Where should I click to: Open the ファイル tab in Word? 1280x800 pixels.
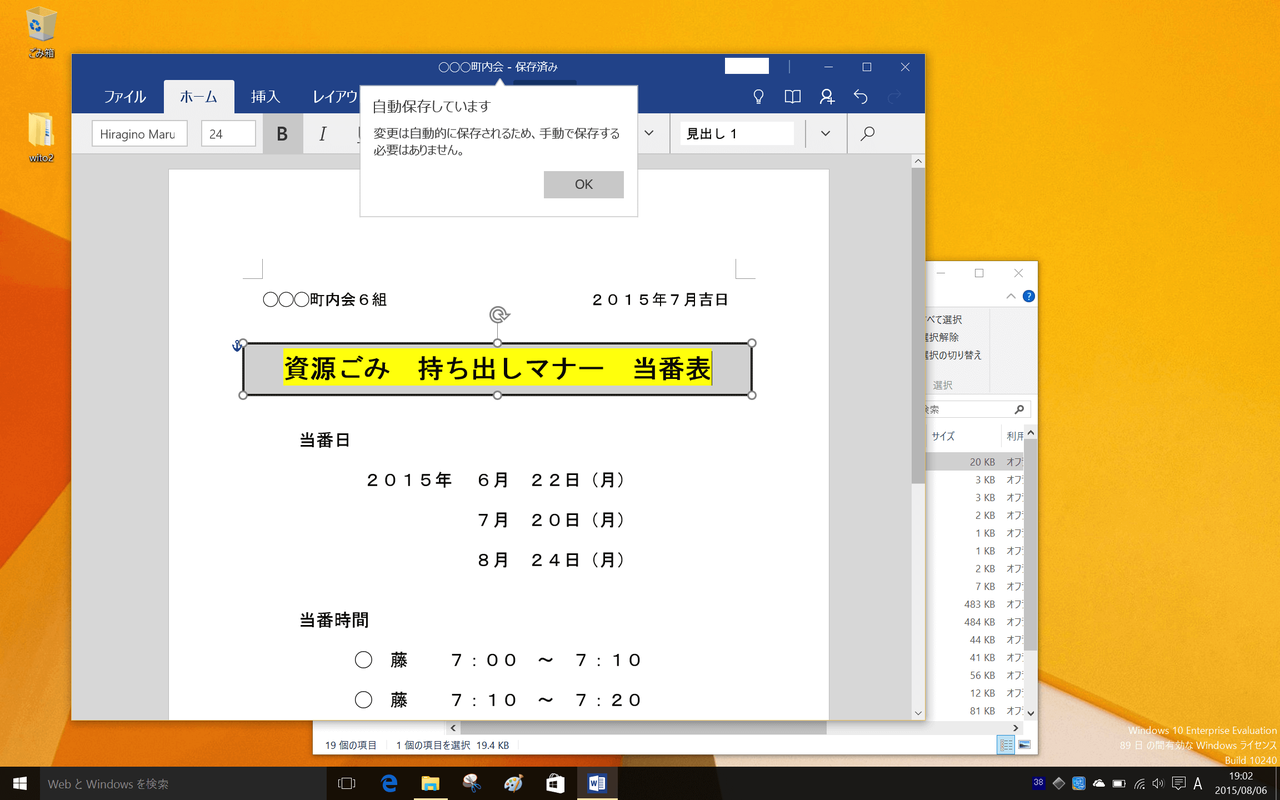(x=125, y=97)
